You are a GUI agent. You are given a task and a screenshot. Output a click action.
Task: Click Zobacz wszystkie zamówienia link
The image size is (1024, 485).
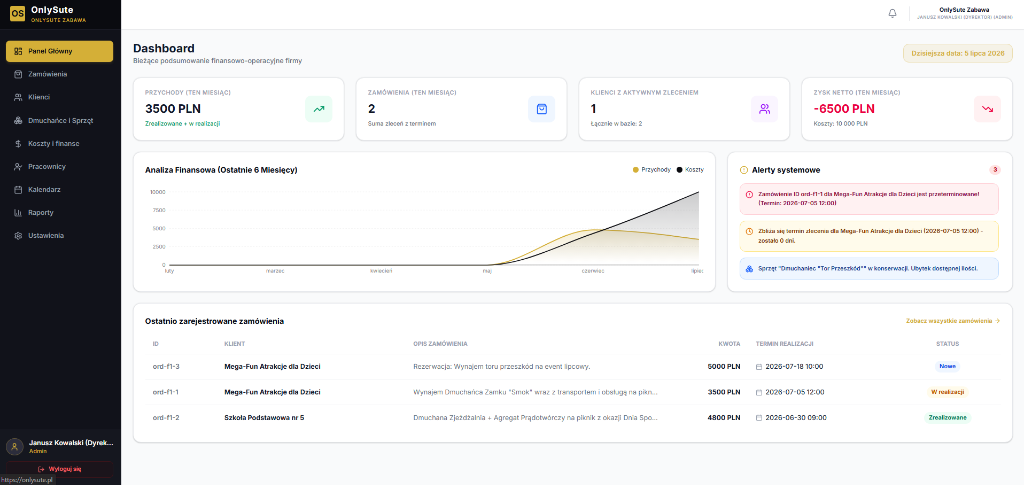pos(953,321)
